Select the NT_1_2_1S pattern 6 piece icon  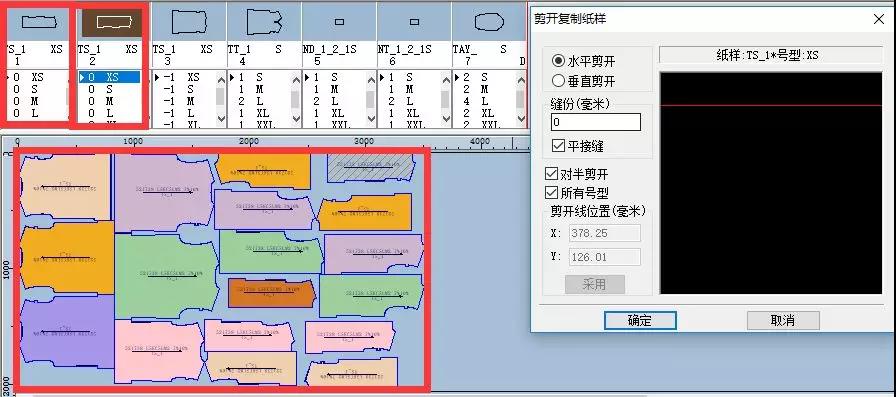coord(415,22)
